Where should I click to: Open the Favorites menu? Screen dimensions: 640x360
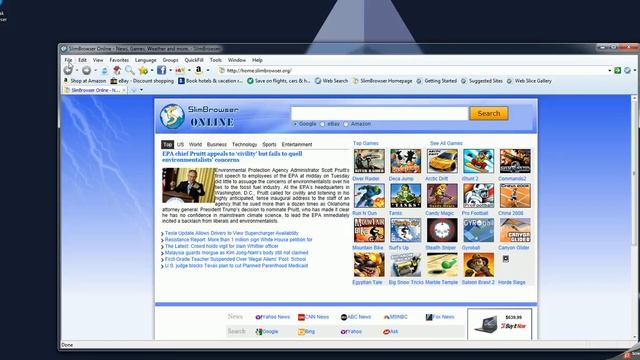pos(119,60)
